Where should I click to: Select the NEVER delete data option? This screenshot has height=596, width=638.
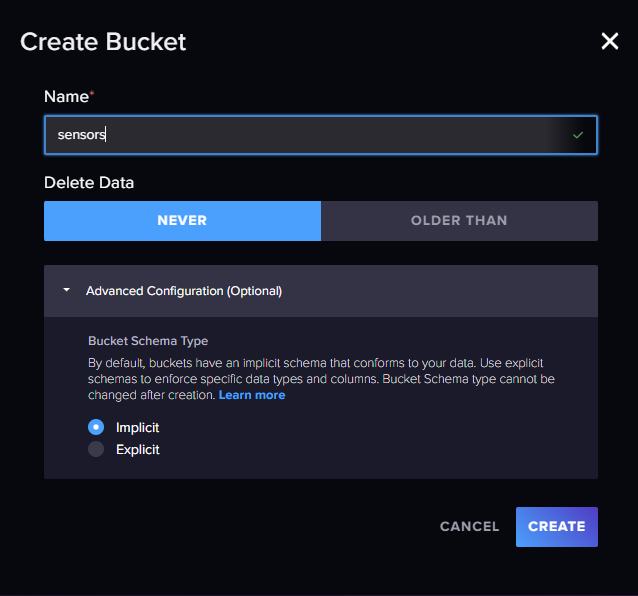(182, 221)
